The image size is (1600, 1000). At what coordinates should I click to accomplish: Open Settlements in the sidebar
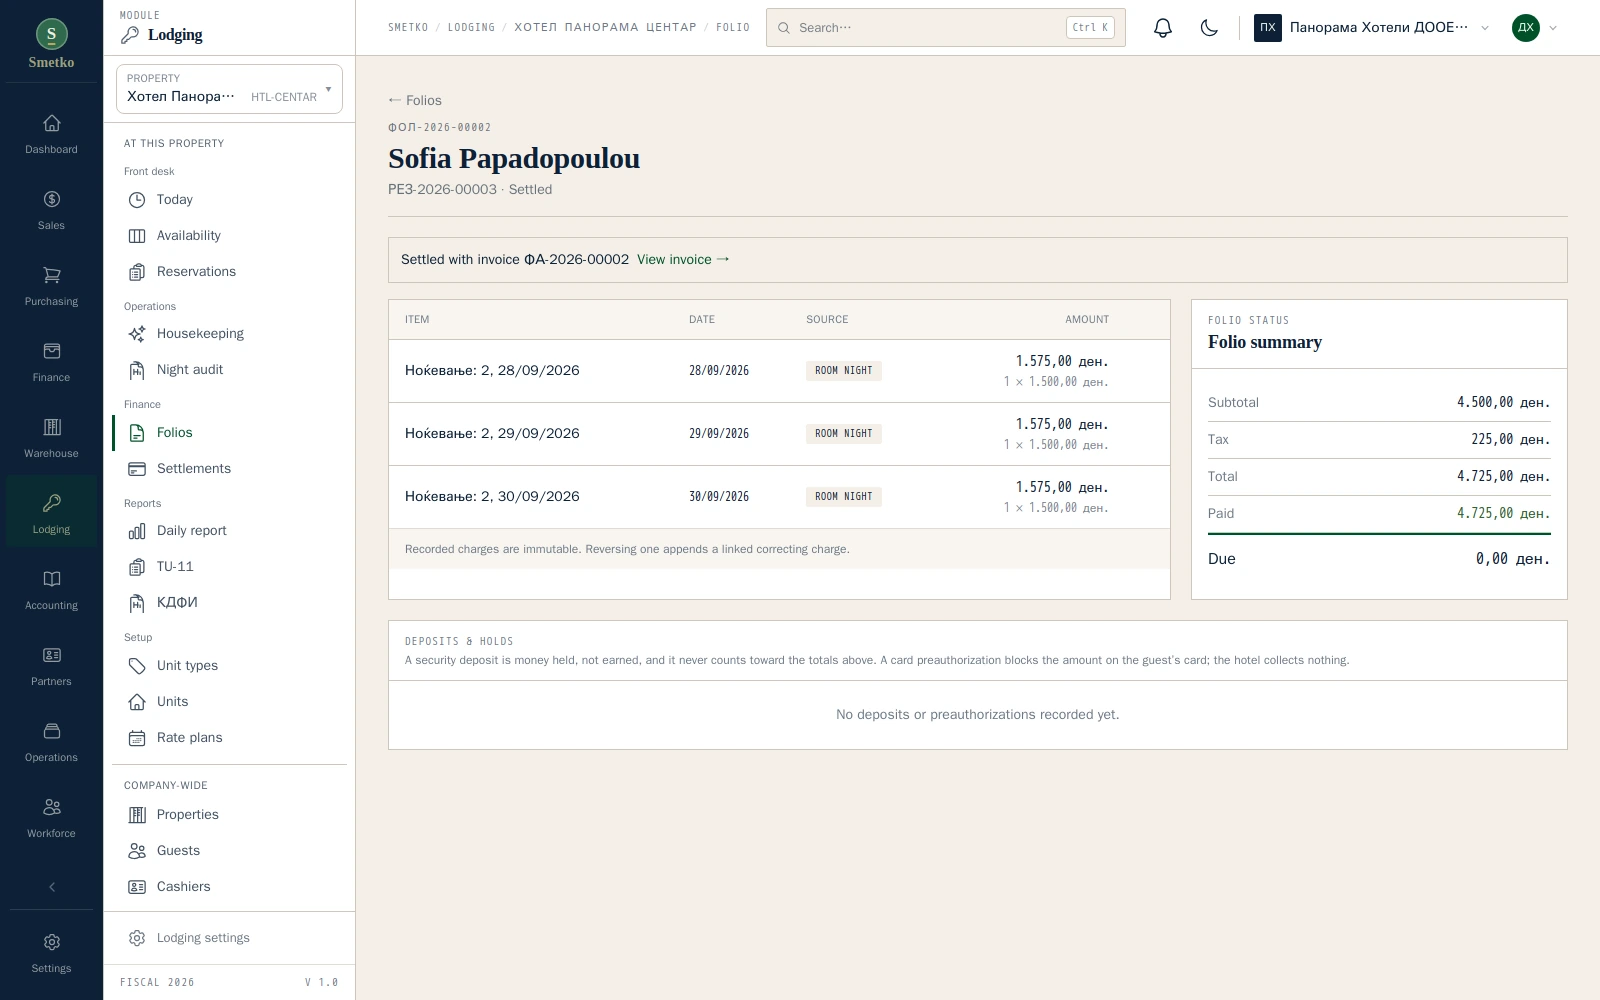tap(229, 469)
